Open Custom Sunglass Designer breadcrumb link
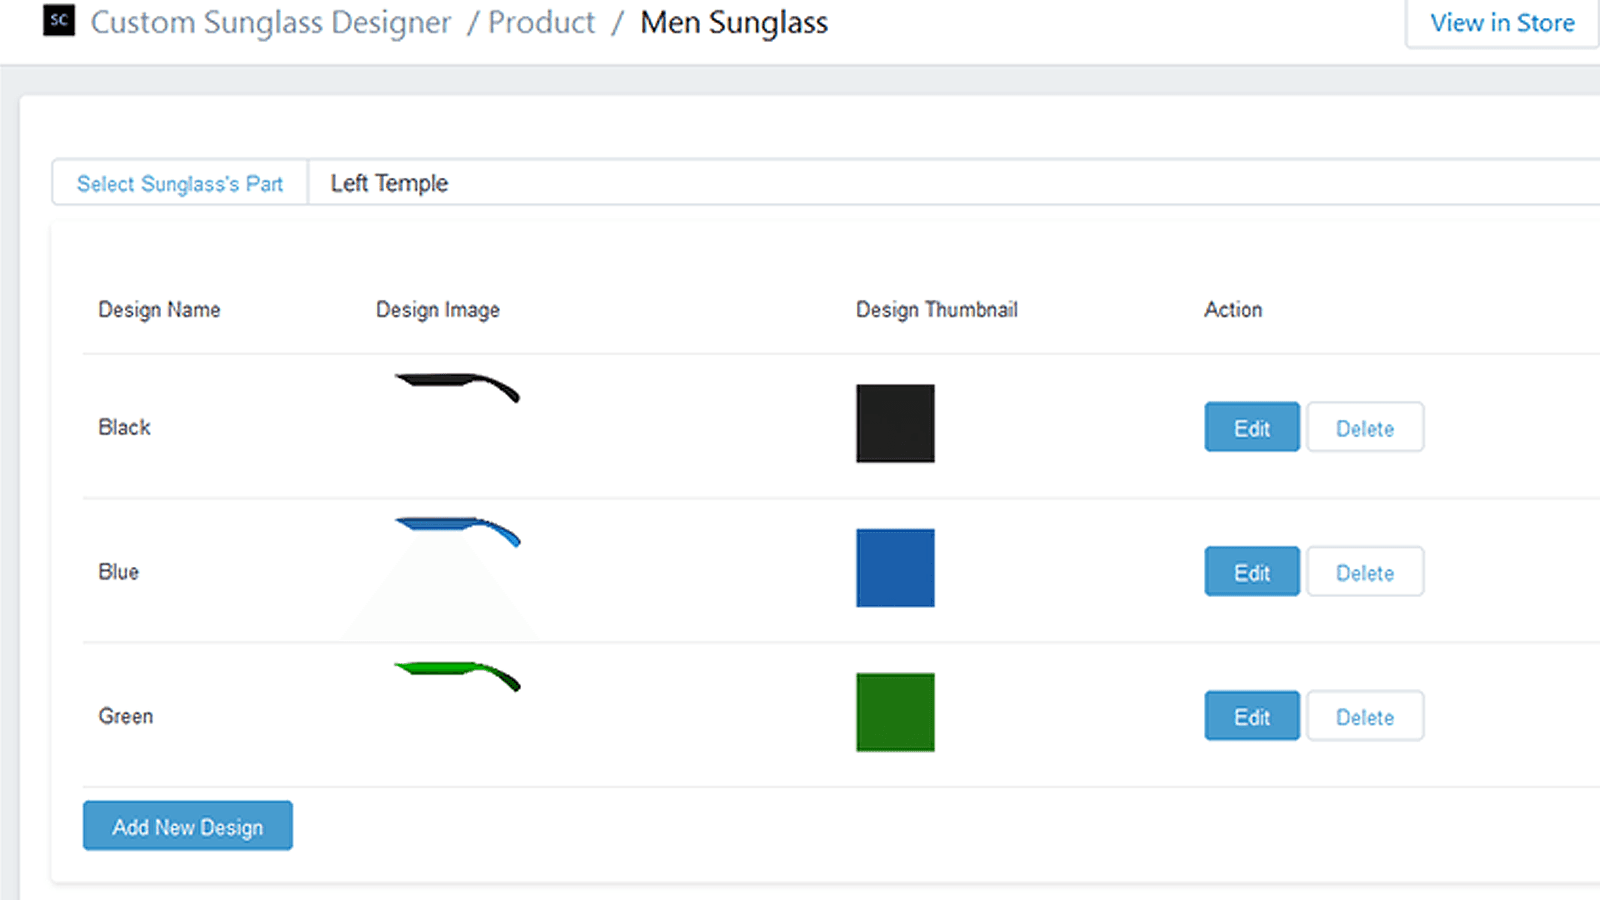 pos(271,23)
